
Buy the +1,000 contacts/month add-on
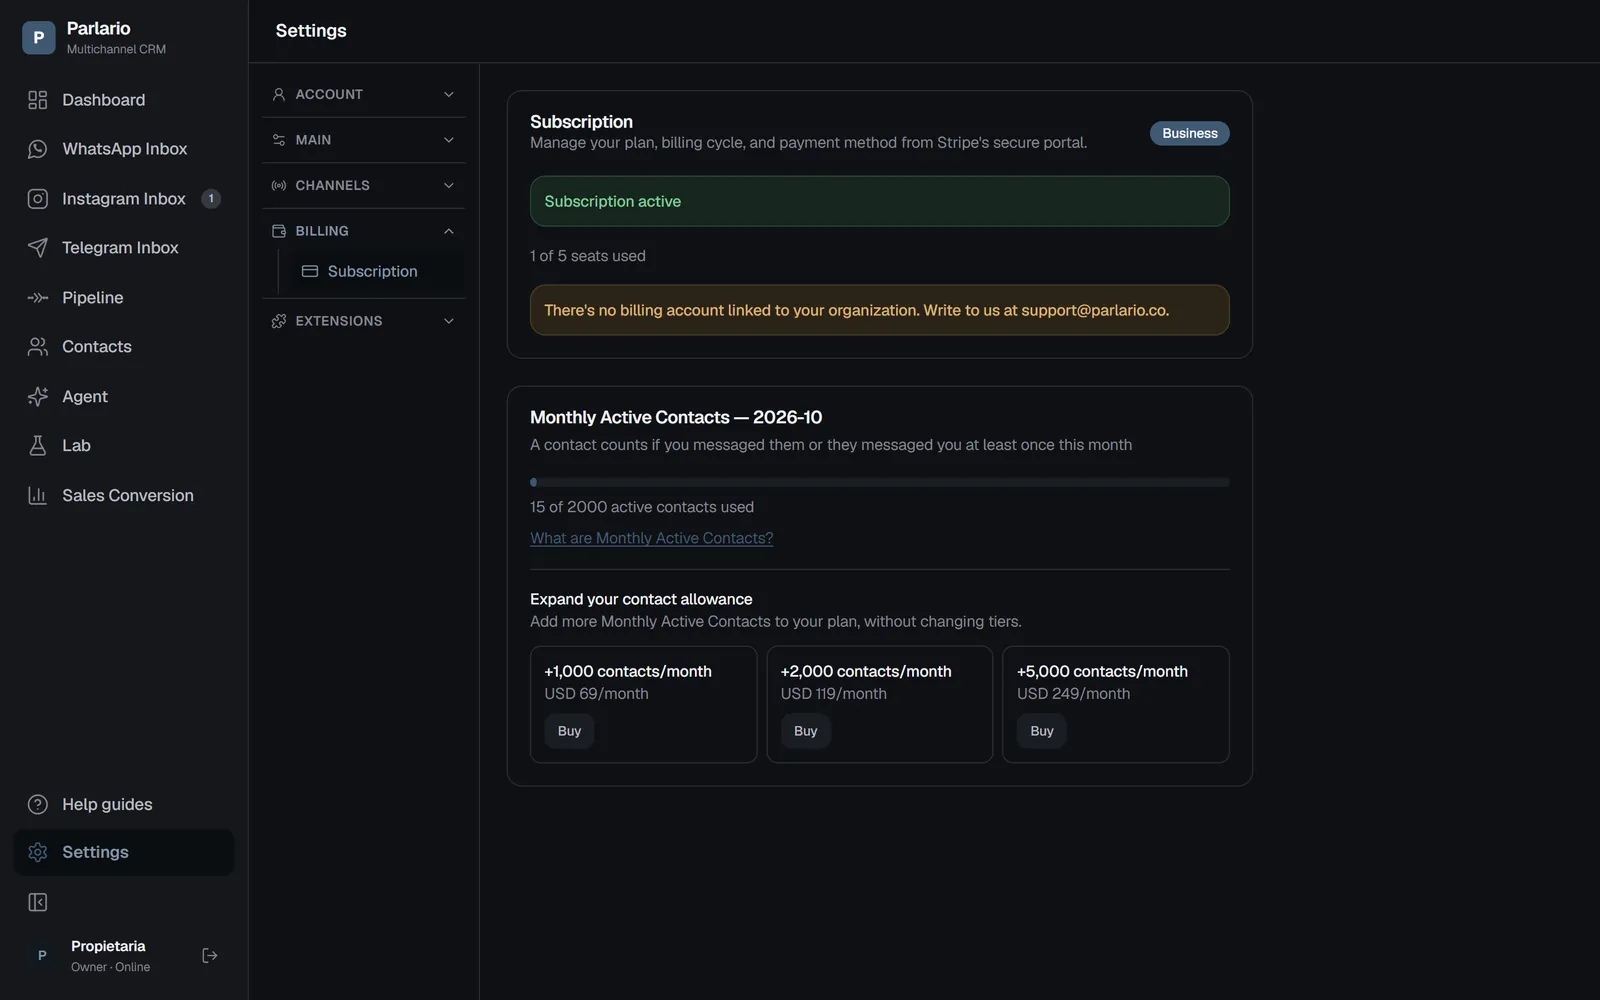click(x=569, y=731)
